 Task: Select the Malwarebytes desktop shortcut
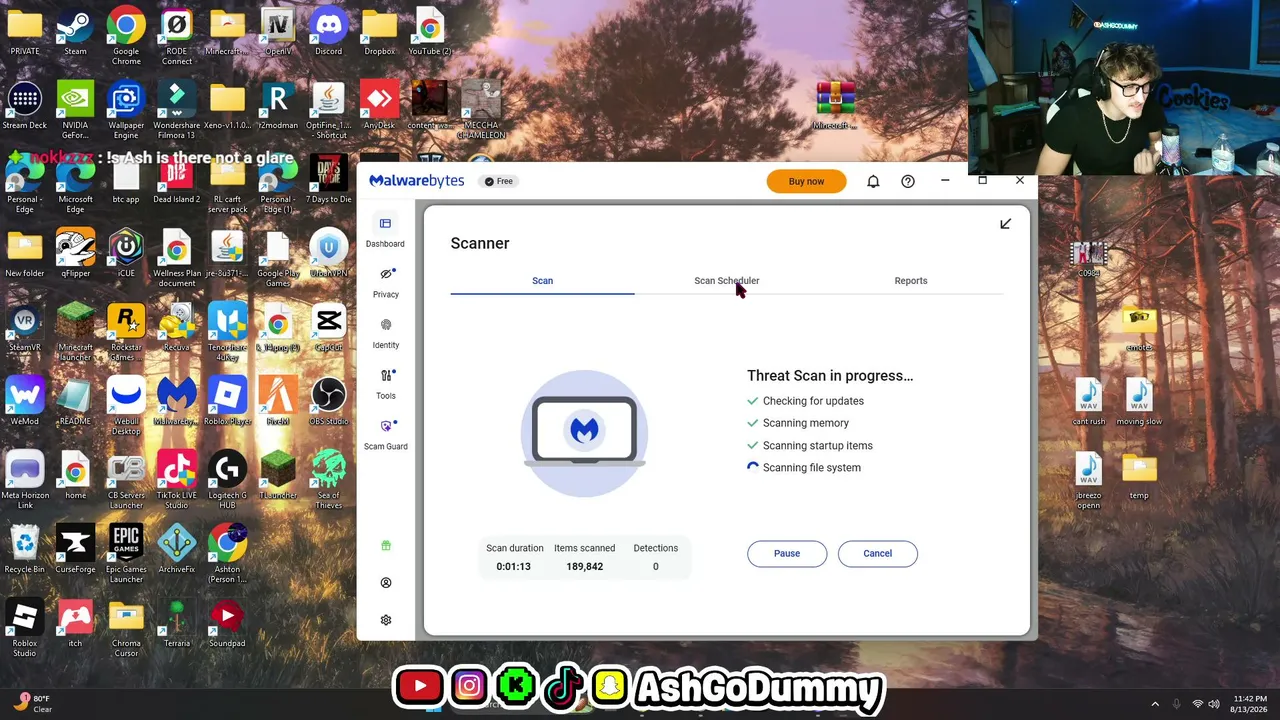click(x=177, y=403)
